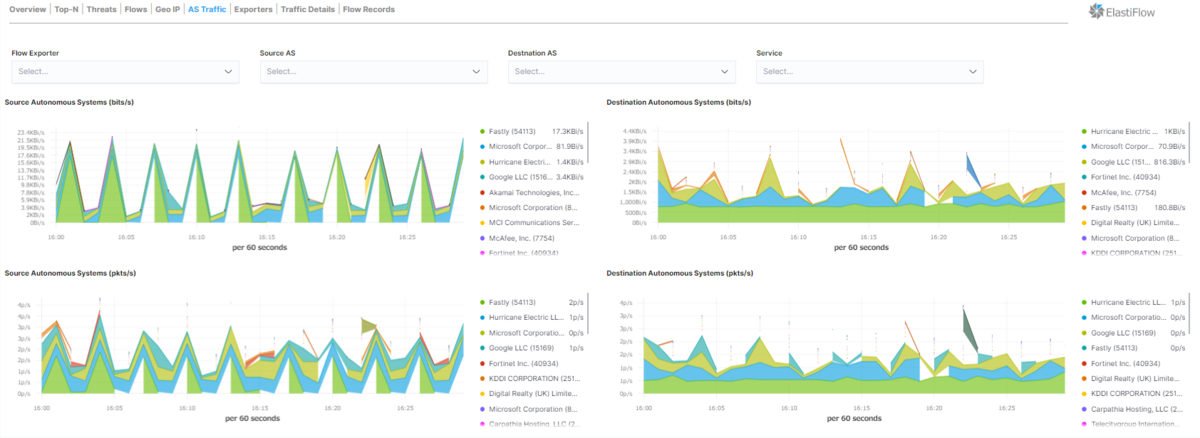This screenshot has height=438, width=1200.
Task: Toggle Hurricane Electri... in Source bits/s legend
Action: (532, 162)
